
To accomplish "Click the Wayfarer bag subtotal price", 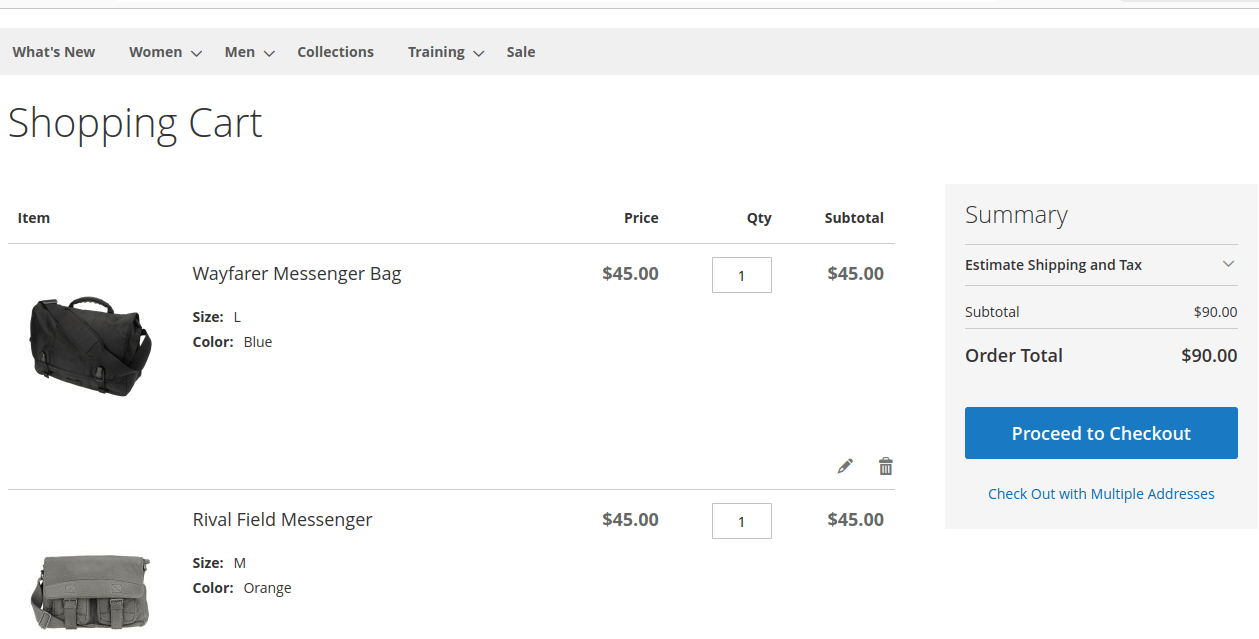I will (x=855, y=273).
